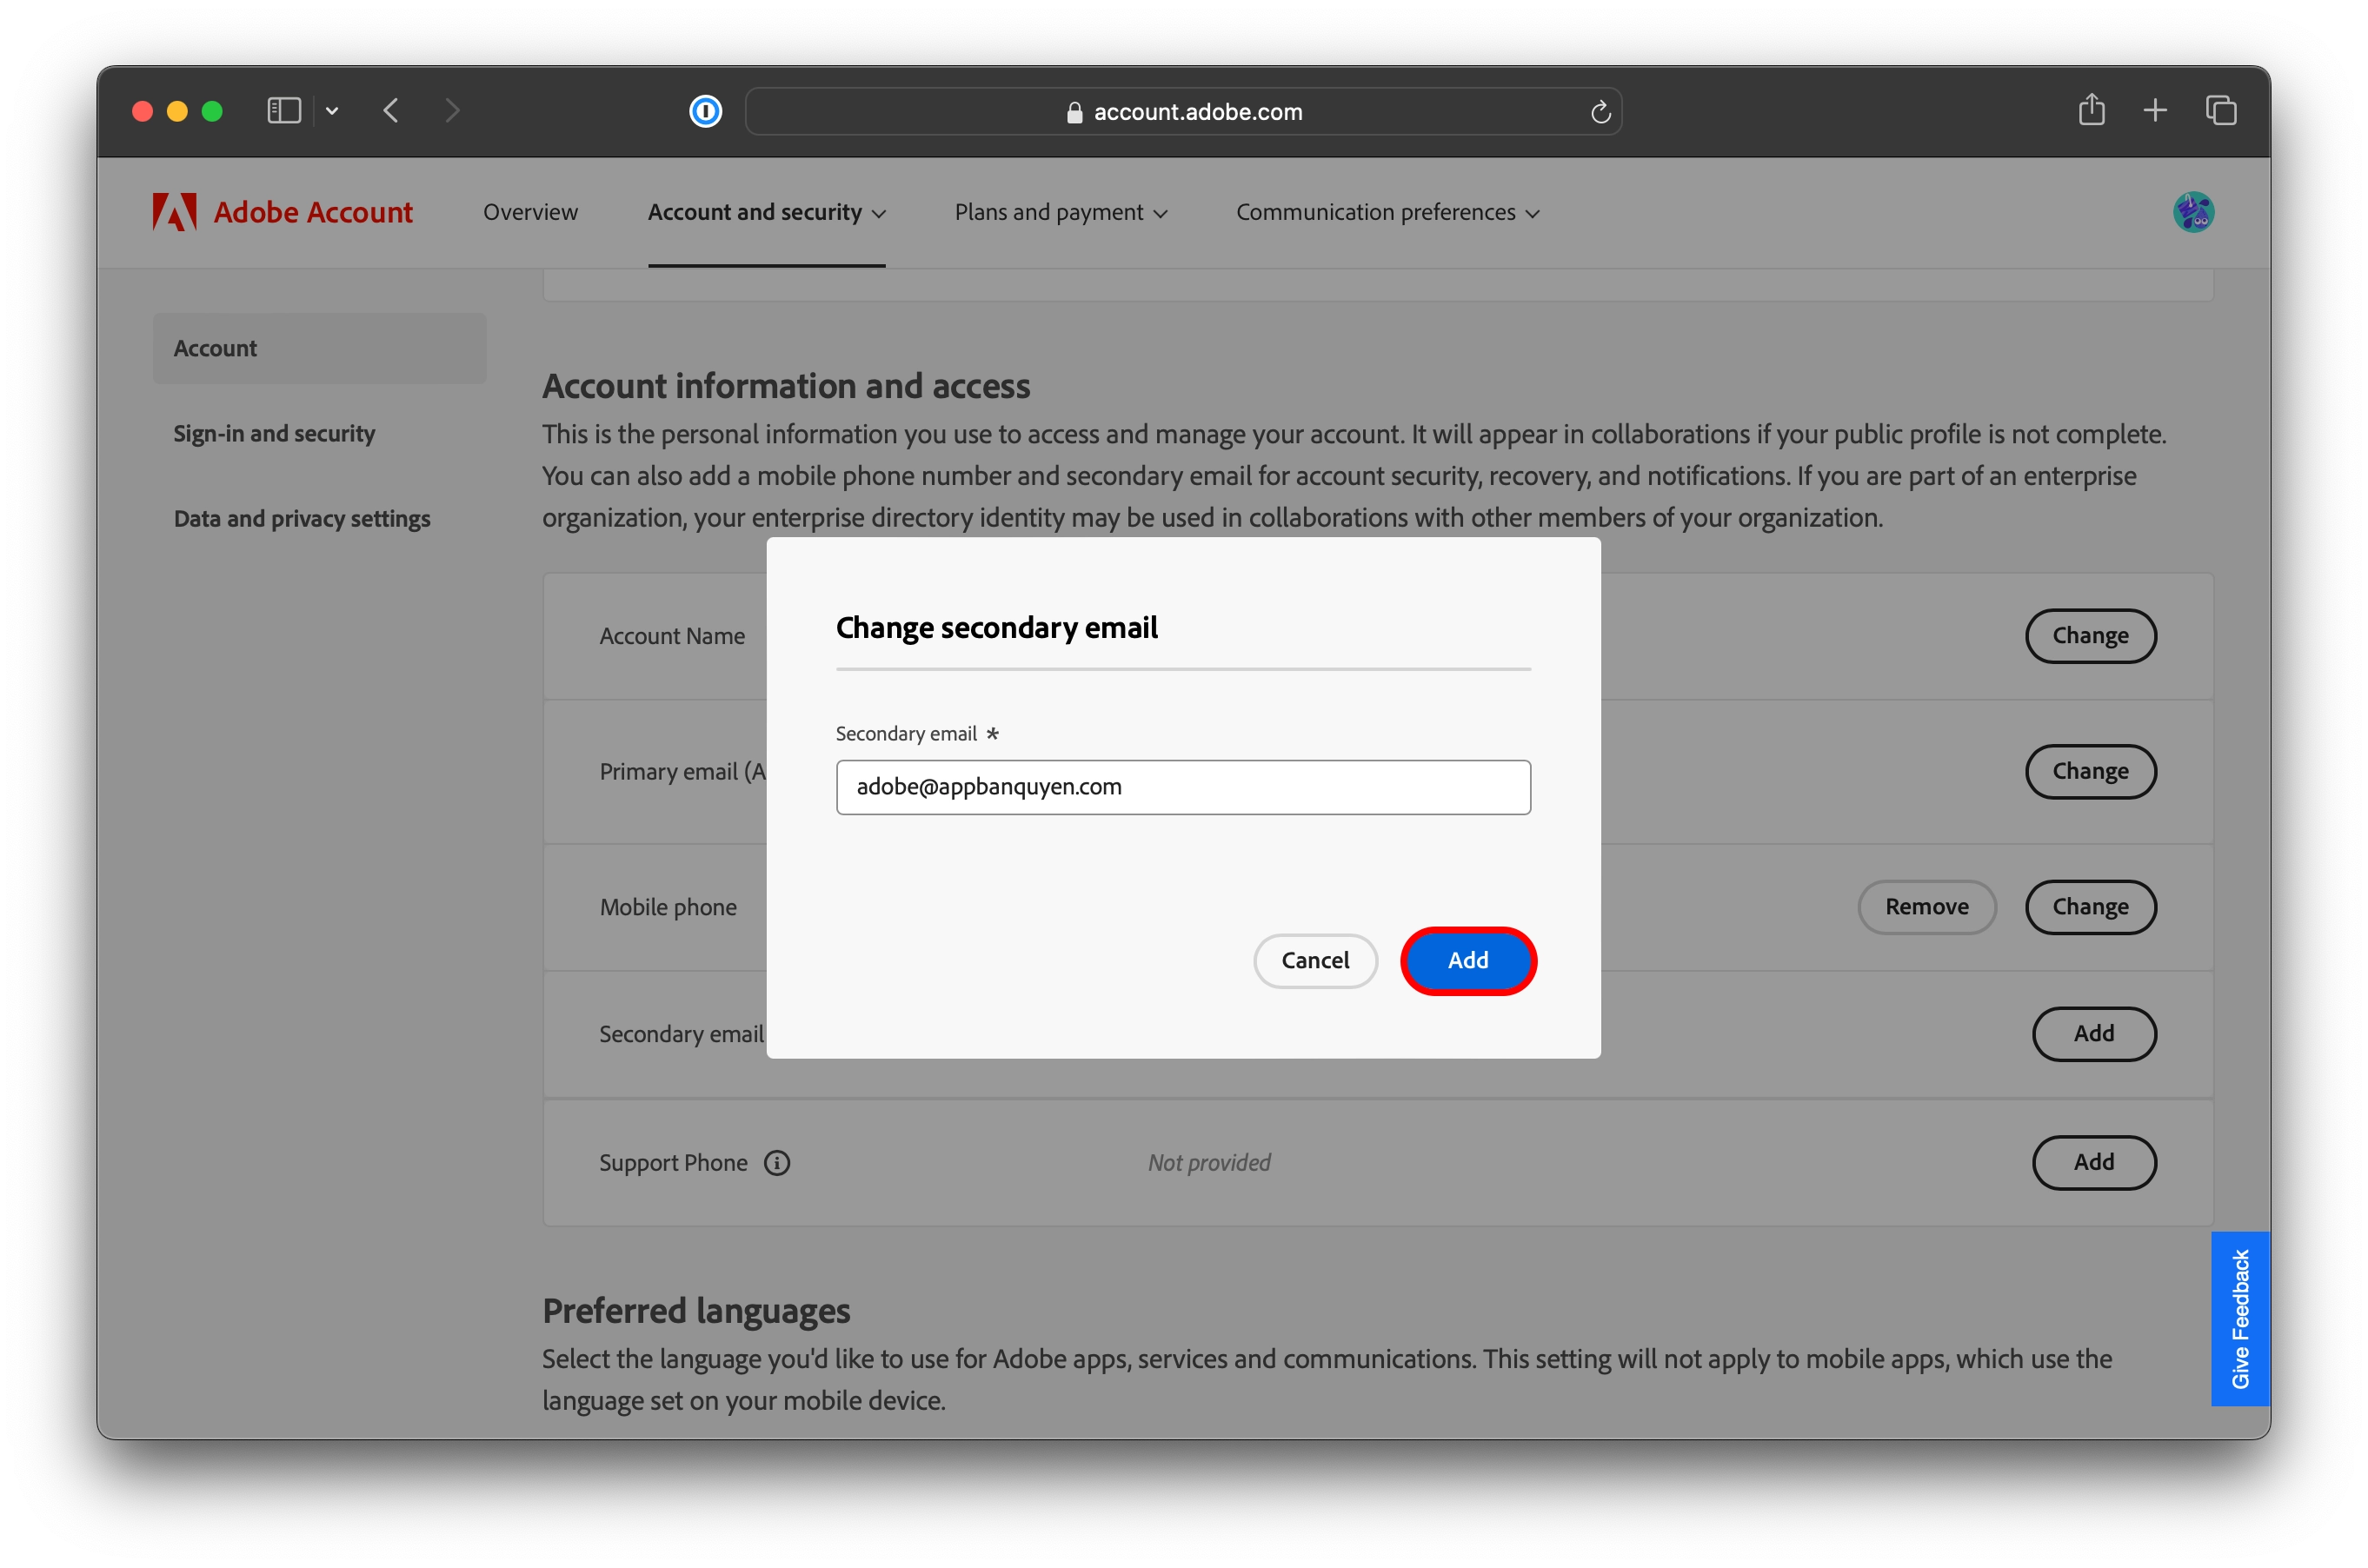This screenshot has width=2368, height=1568.
Task: Open a new tab with the plus icon
Action: (x=2155, y=110)
